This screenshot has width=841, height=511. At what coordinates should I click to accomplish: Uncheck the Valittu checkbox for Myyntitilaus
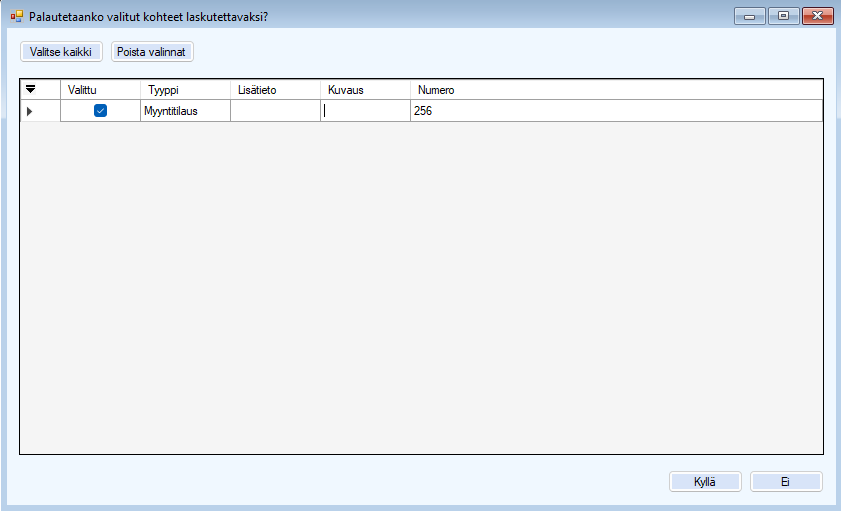(x=100, y=111)
